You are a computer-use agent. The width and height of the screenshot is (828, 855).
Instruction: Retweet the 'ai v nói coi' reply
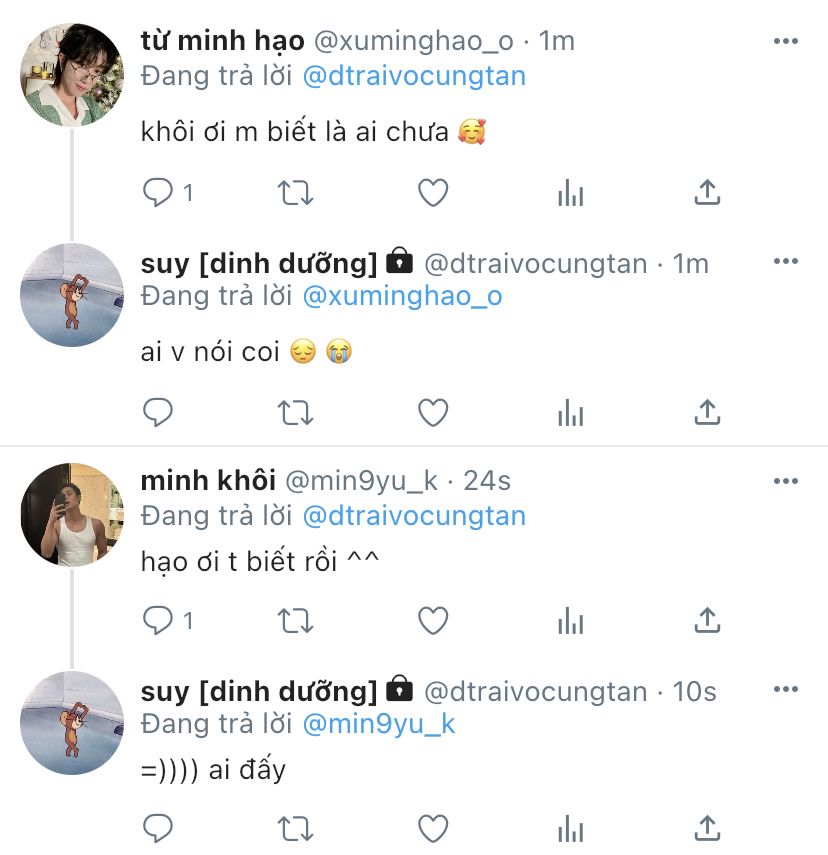point(295,411)
